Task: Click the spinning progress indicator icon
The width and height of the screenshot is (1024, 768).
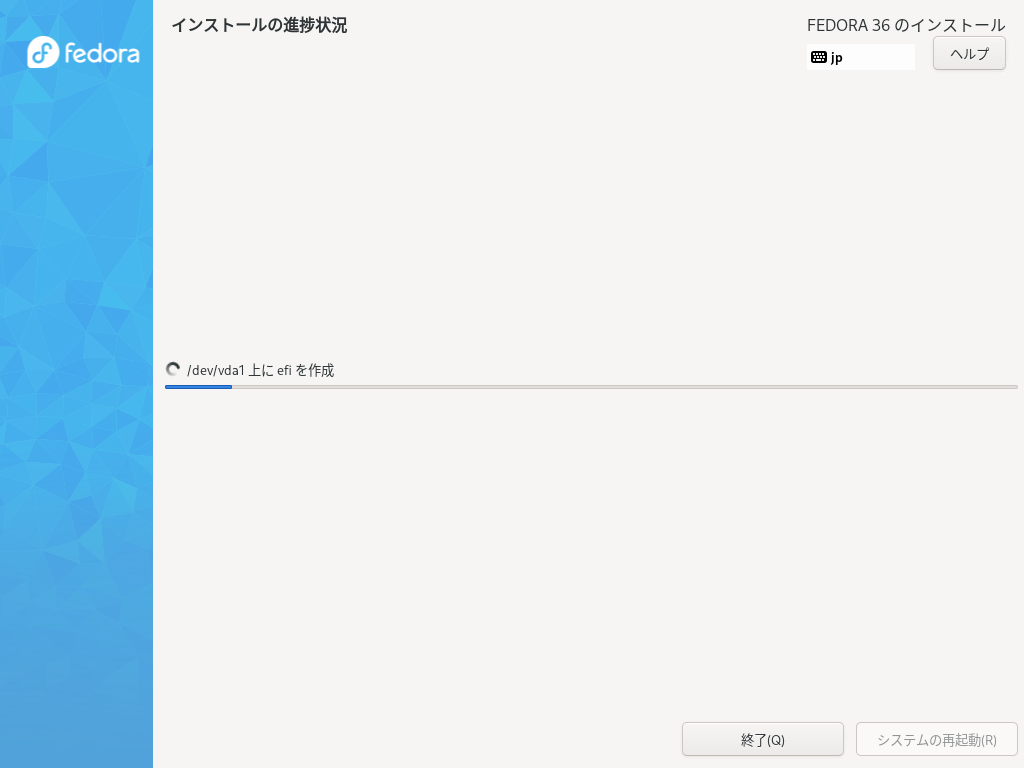Action: tap(173, 370)
